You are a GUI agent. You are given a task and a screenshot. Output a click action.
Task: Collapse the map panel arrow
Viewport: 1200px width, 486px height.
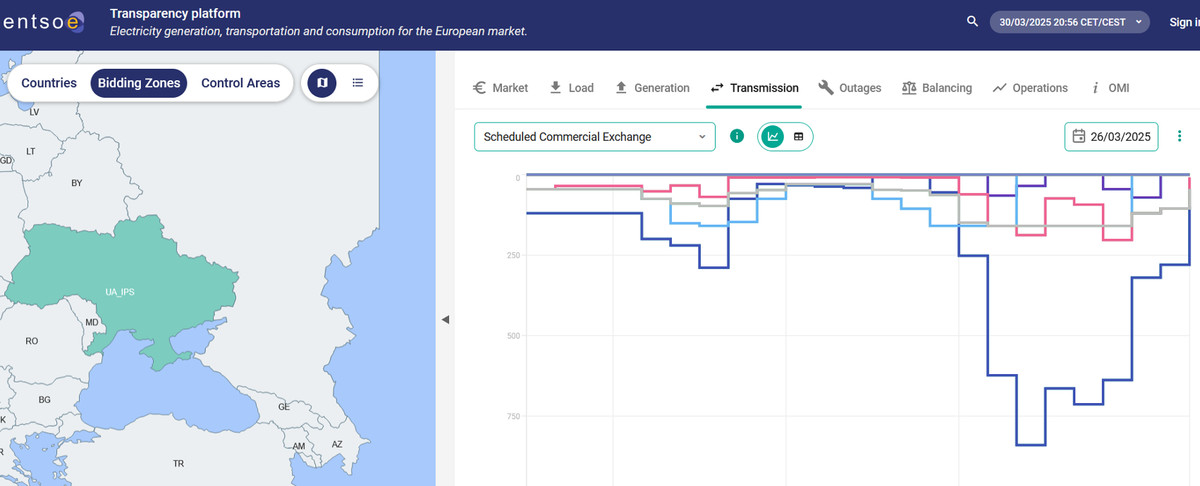tap(446, 319)
